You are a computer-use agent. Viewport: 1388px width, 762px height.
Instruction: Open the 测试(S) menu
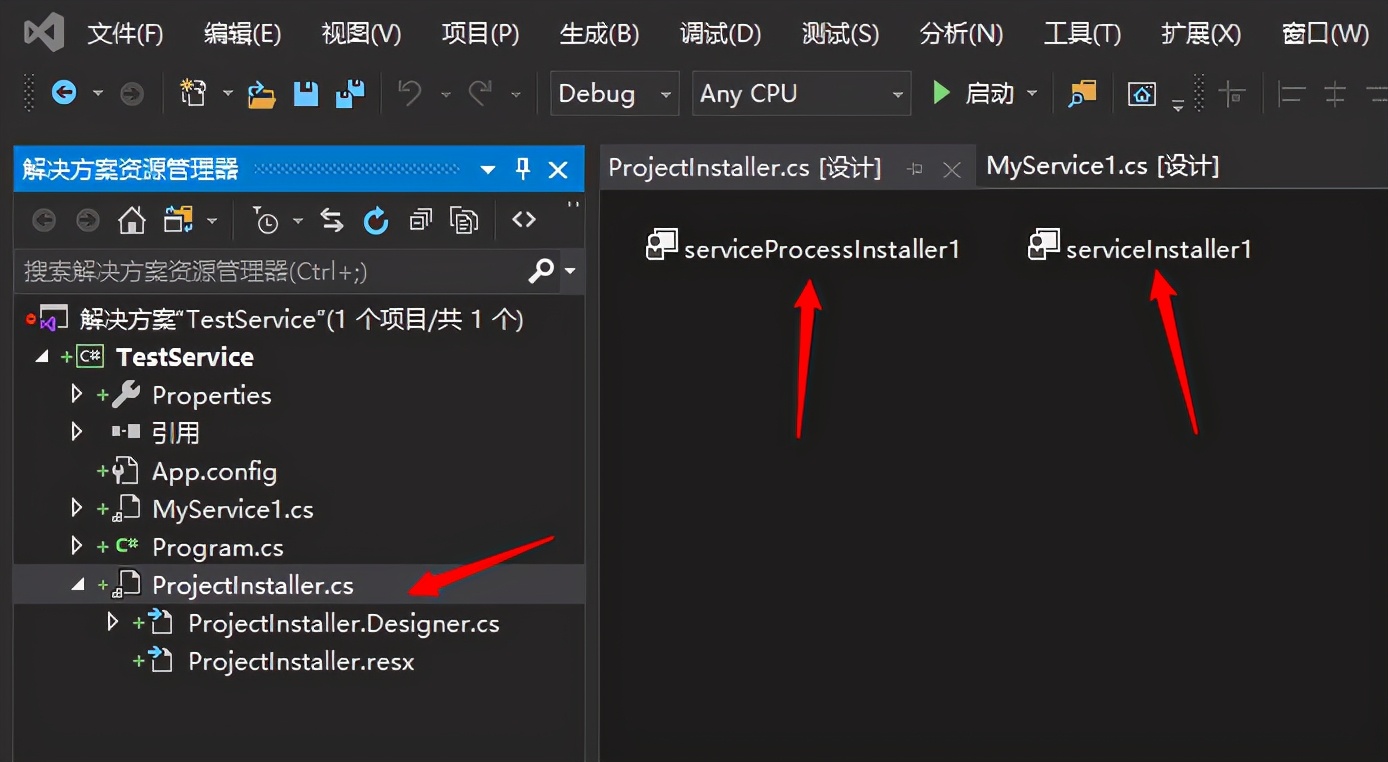(x=840, y=34)
